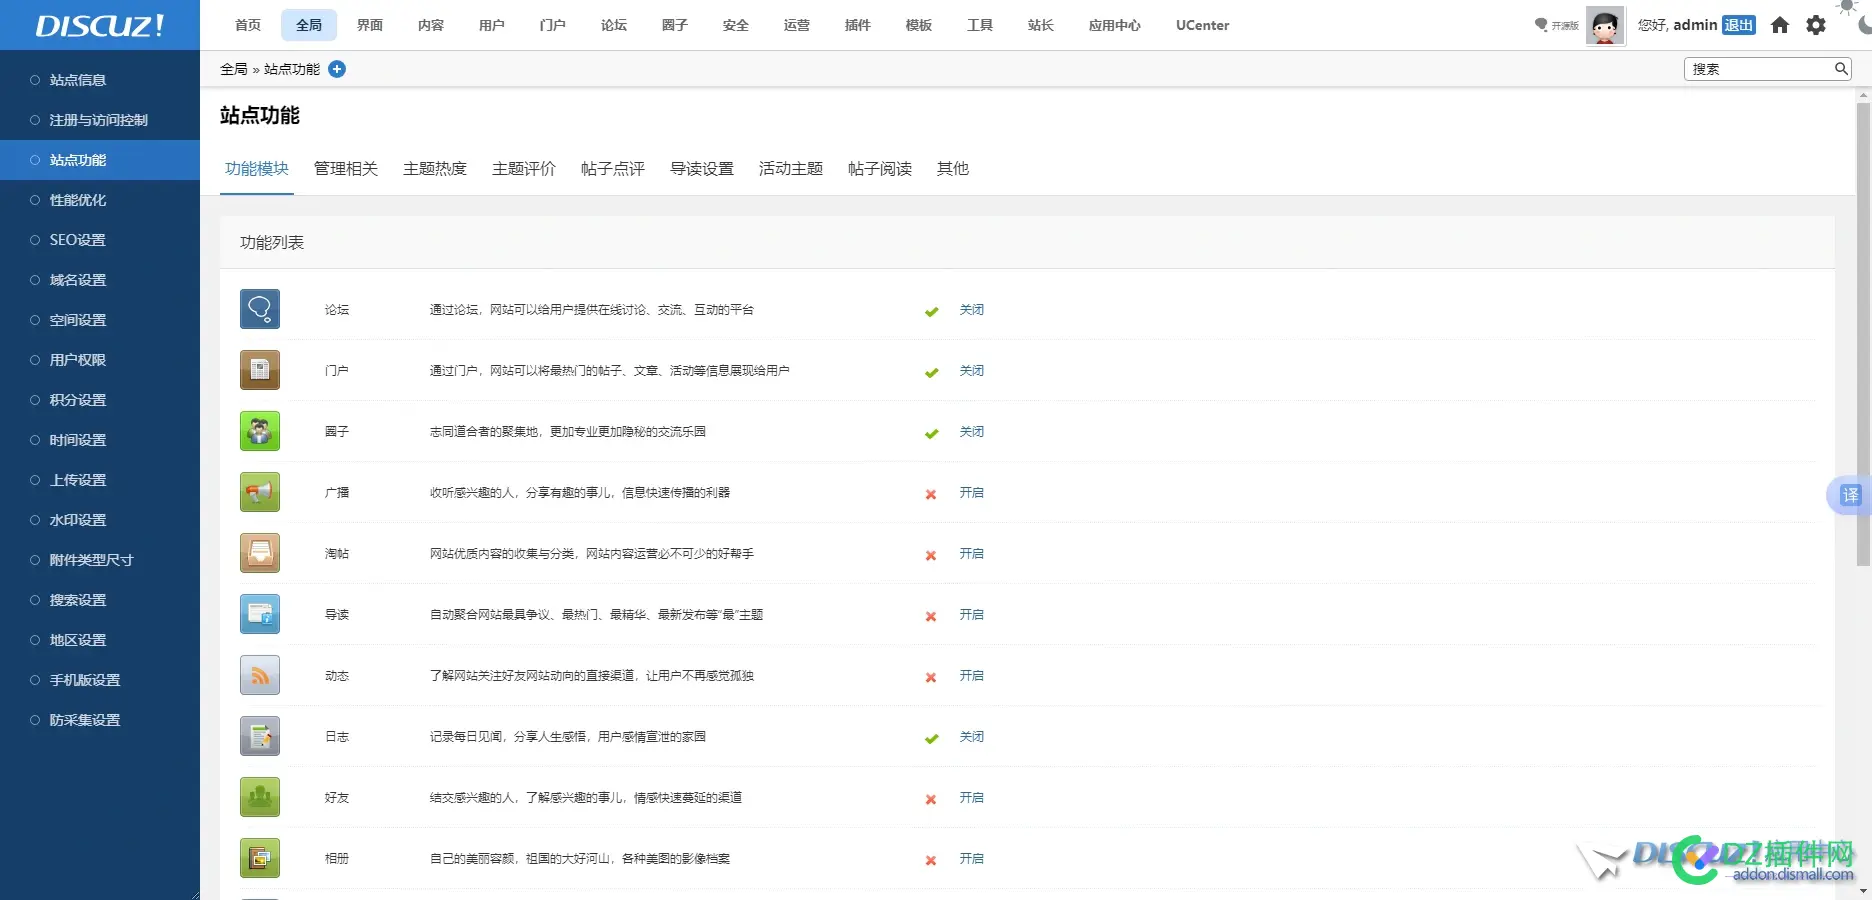Enable 动态 by clicking 开启
Screen dimensions: 1872x900
coord(972,676)
